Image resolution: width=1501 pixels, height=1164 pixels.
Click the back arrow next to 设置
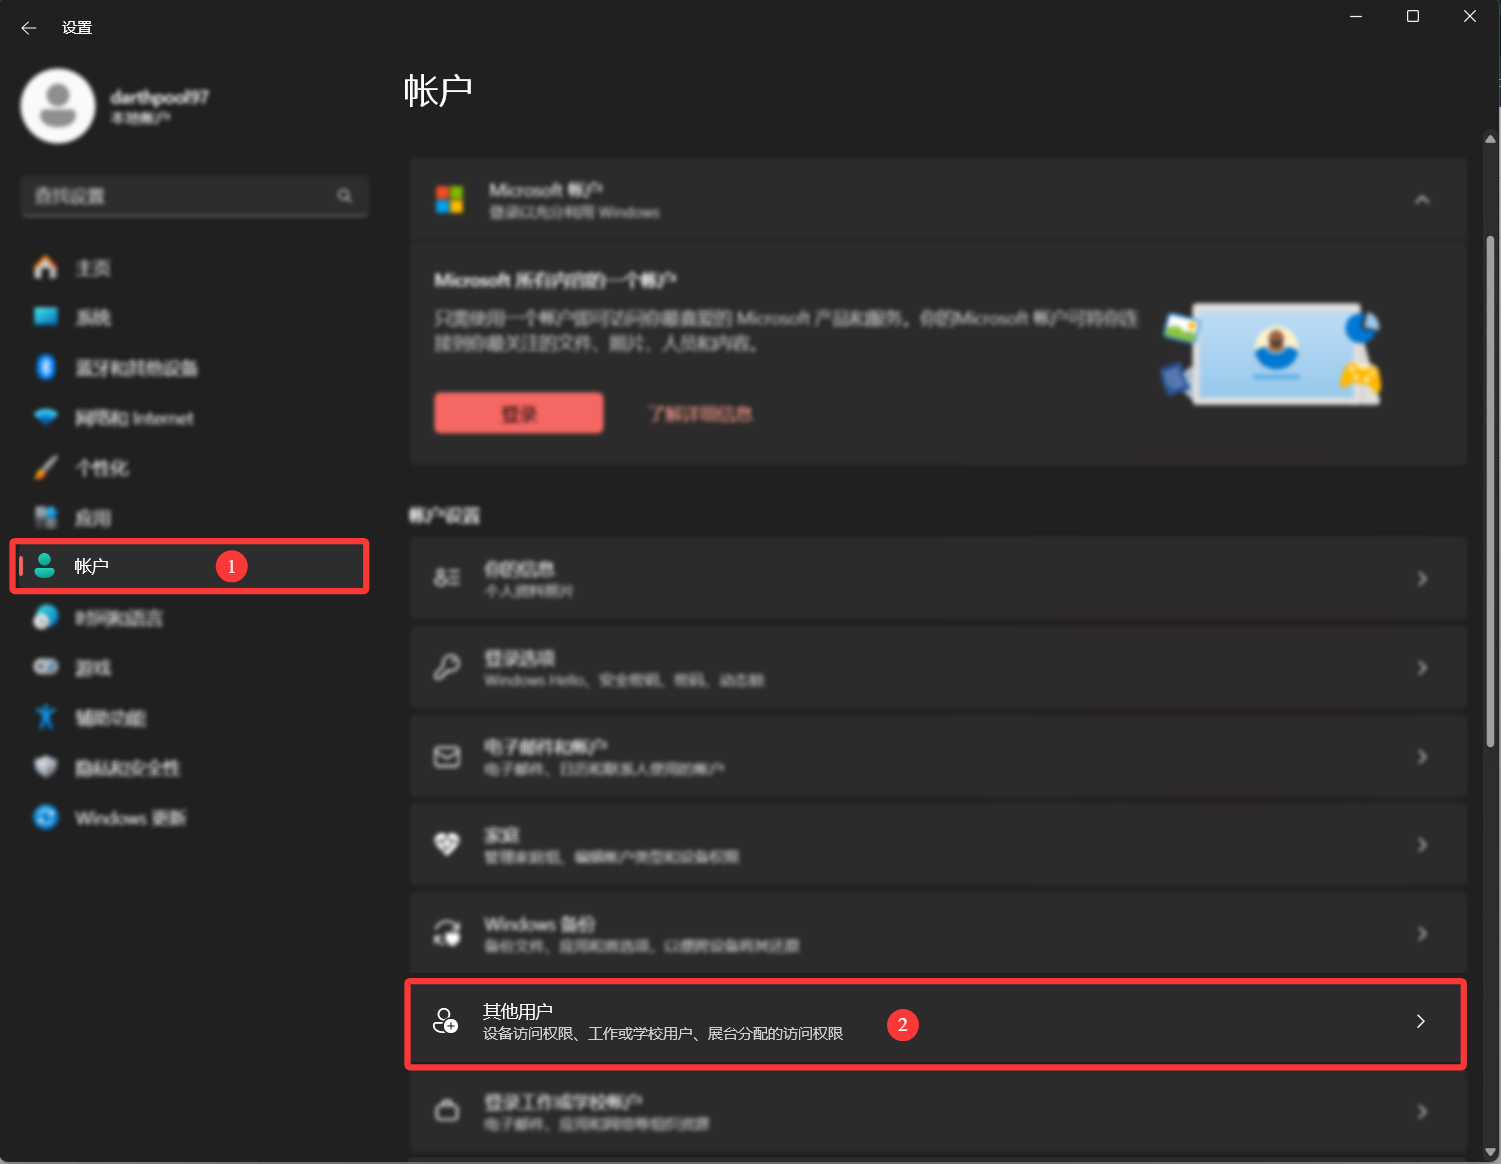click(x=28, y=28)
